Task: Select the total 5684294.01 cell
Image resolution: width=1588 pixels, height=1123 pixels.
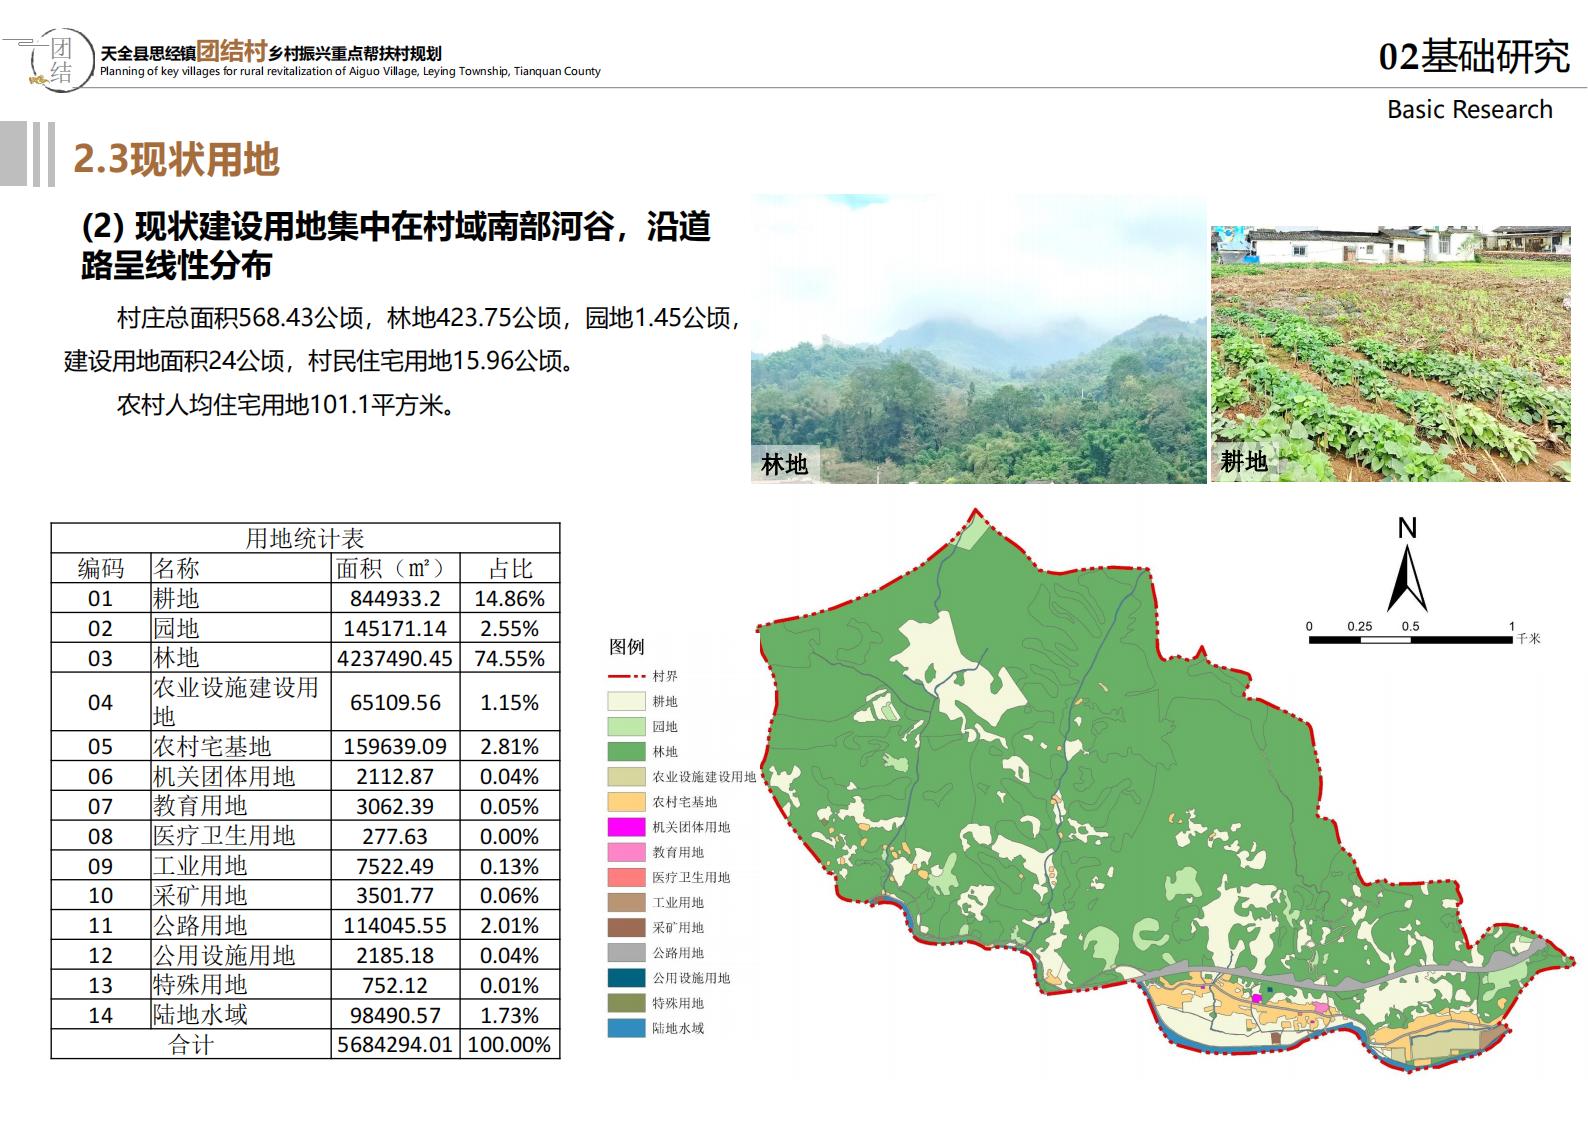Action: (x=395, y=1045)
